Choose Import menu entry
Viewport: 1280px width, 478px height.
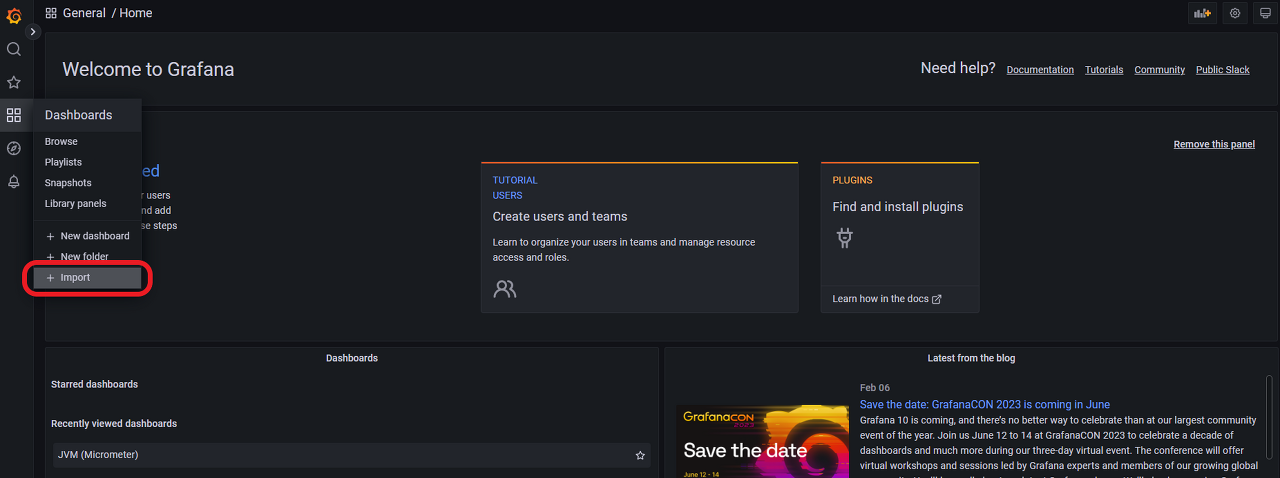coord(88,278)
